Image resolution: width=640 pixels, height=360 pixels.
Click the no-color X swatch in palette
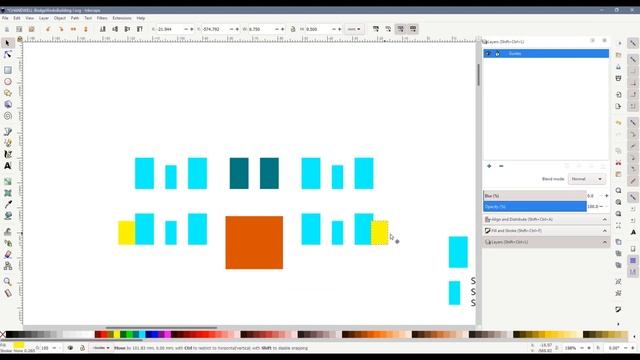3,335
